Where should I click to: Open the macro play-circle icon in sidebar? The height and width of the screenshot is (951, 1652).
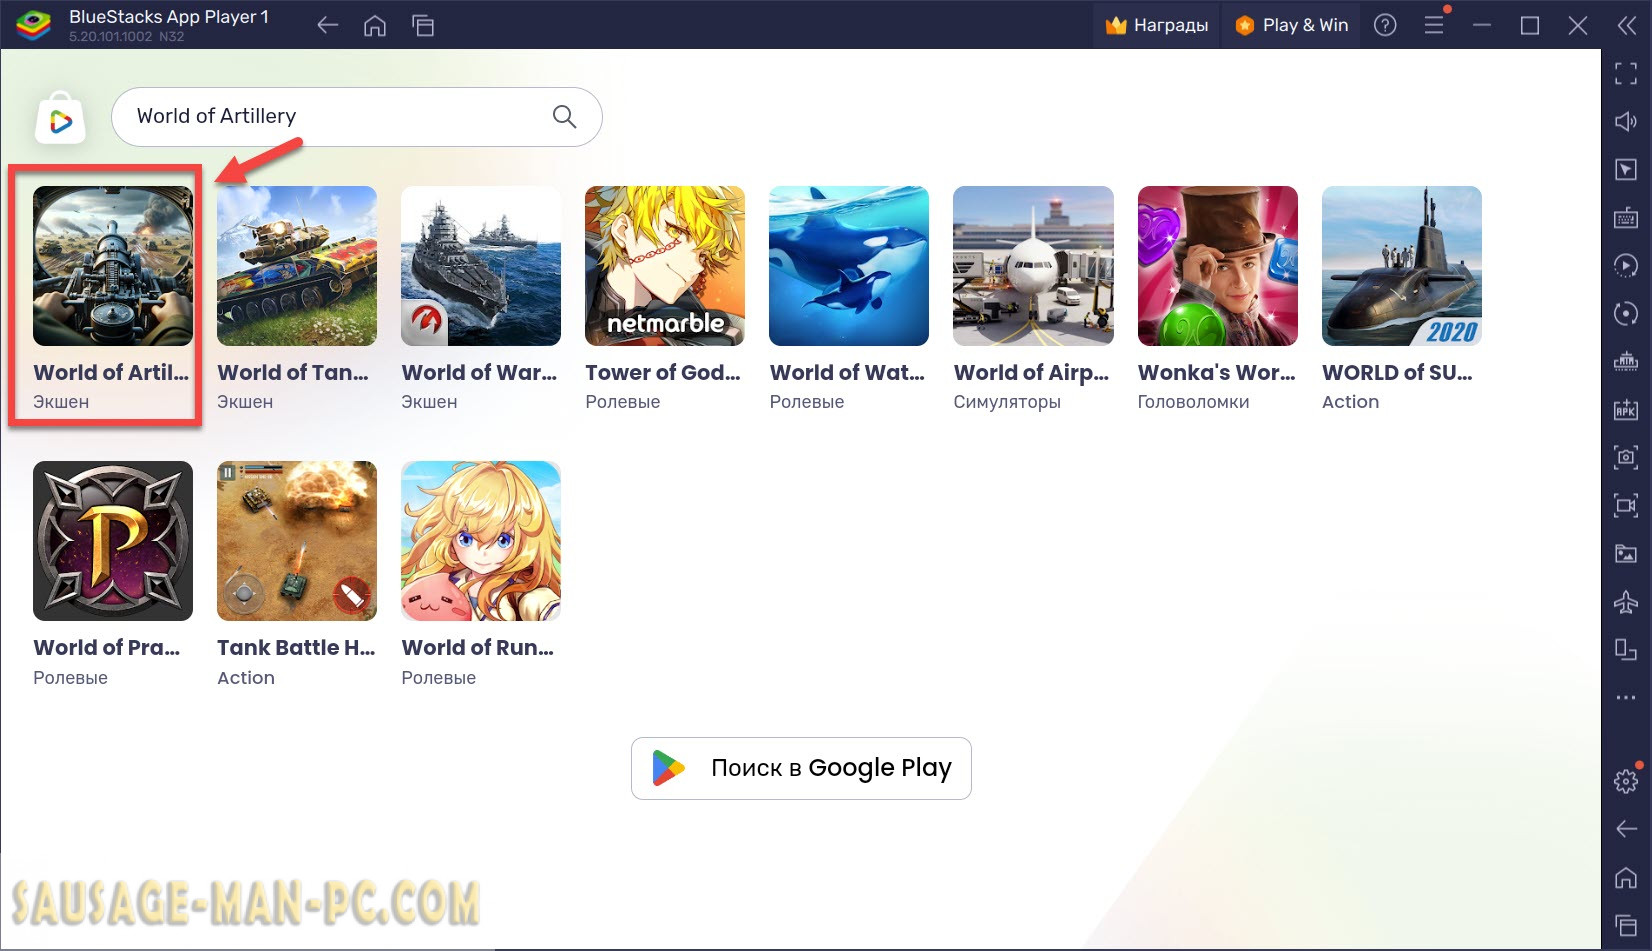point(1626,266)
